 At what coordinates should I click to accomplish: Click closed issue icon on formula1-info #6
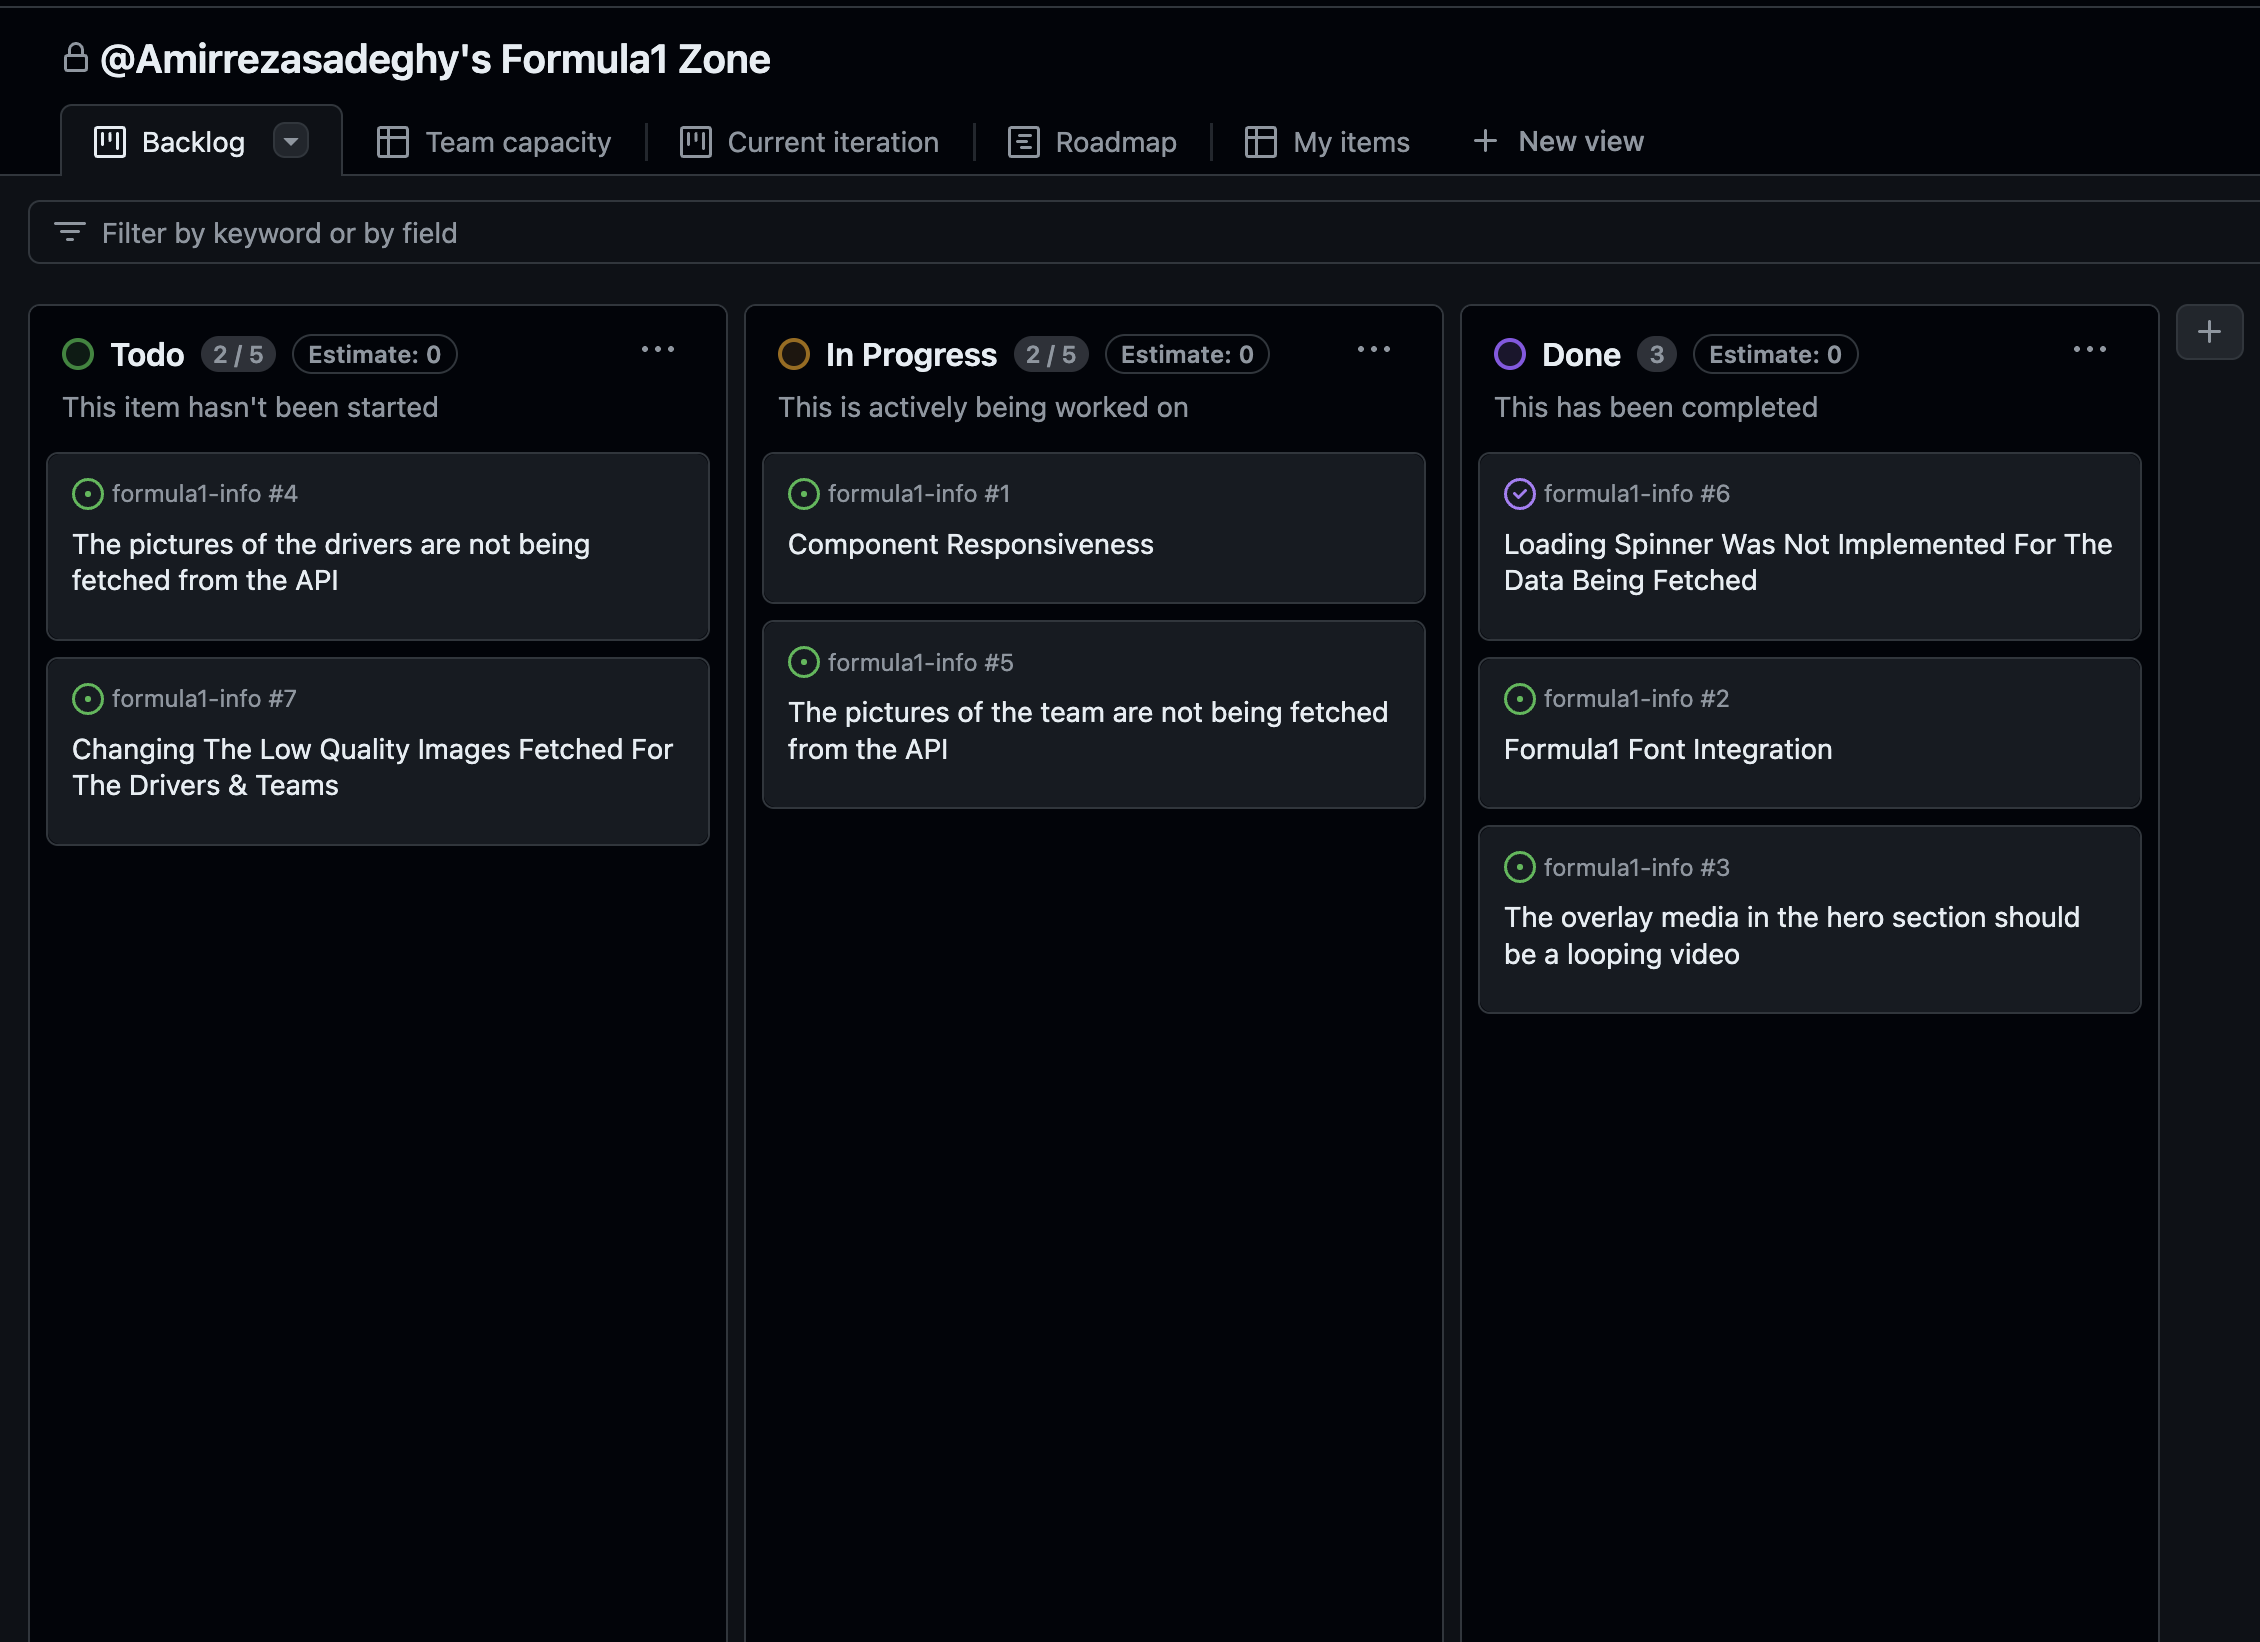[1519, 494]
